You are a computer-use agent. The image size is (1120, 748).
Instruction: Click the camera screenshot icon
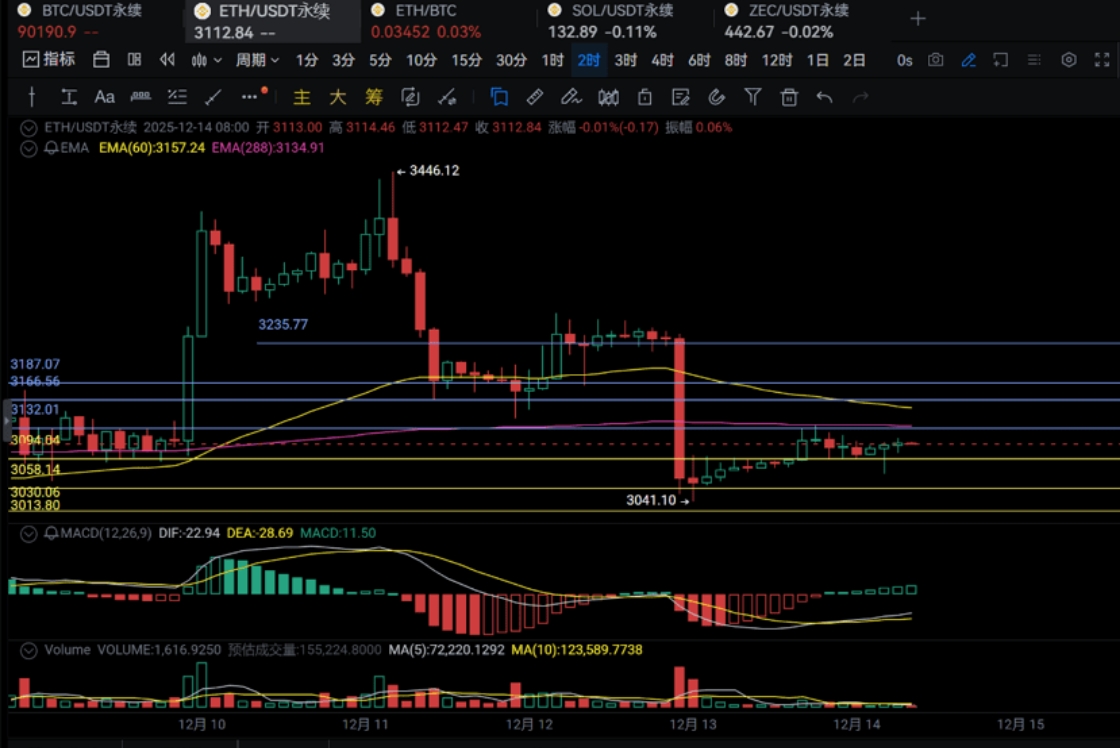[x=935, y=60]
